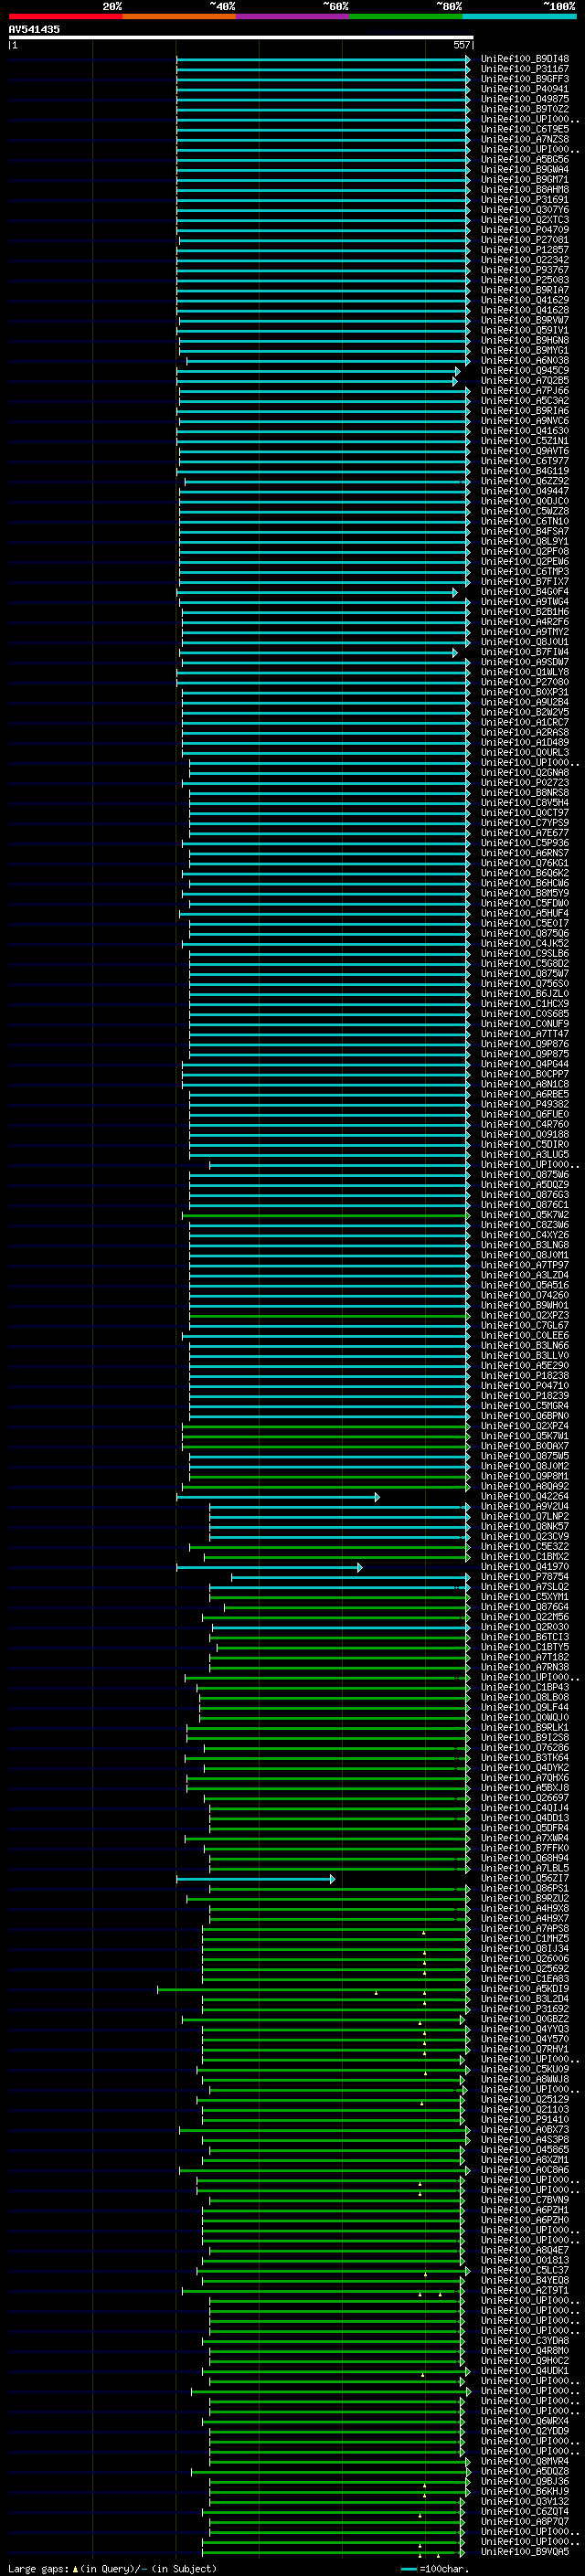Click the short alignment bar for UniRef100_Q41970
585x2576 pixels.
(270, 1567)
